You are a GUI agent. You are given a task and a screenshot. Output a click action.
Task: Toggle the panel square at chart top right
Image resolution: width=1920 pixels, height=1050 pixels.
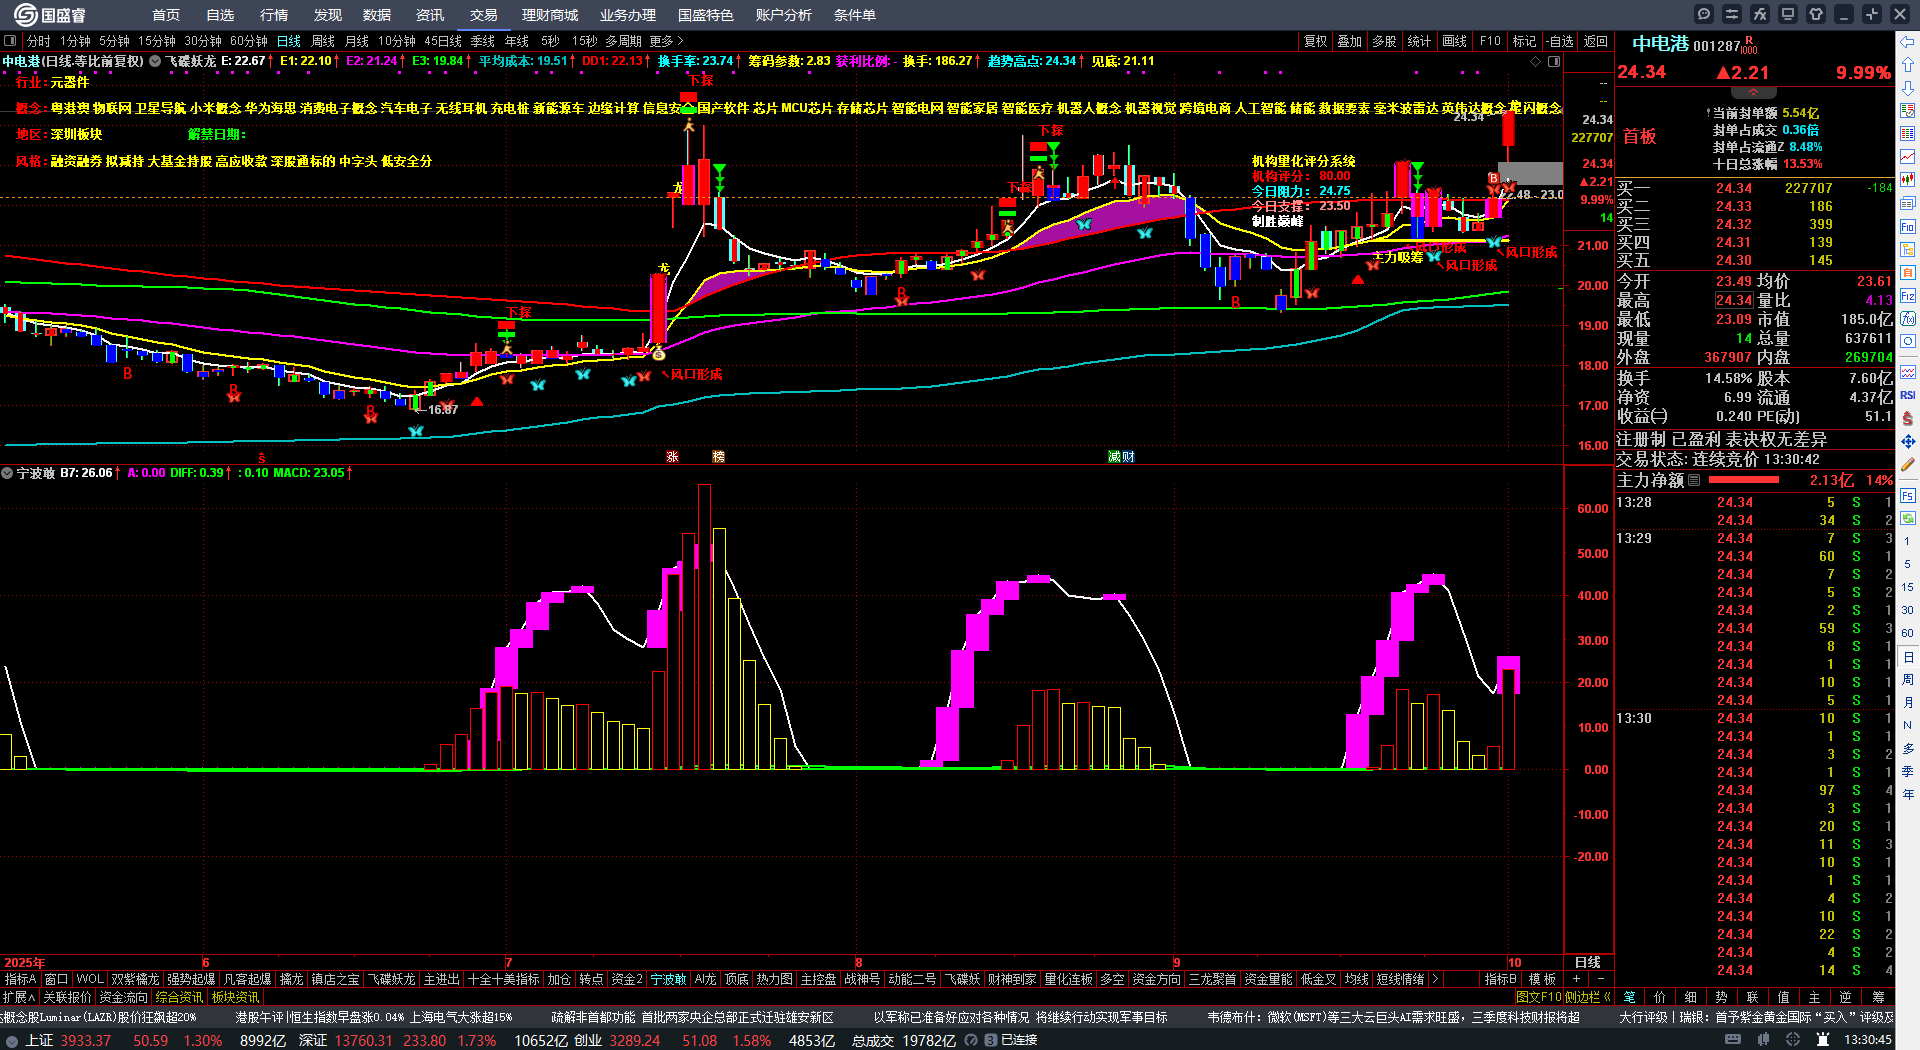click(1554, 62)
